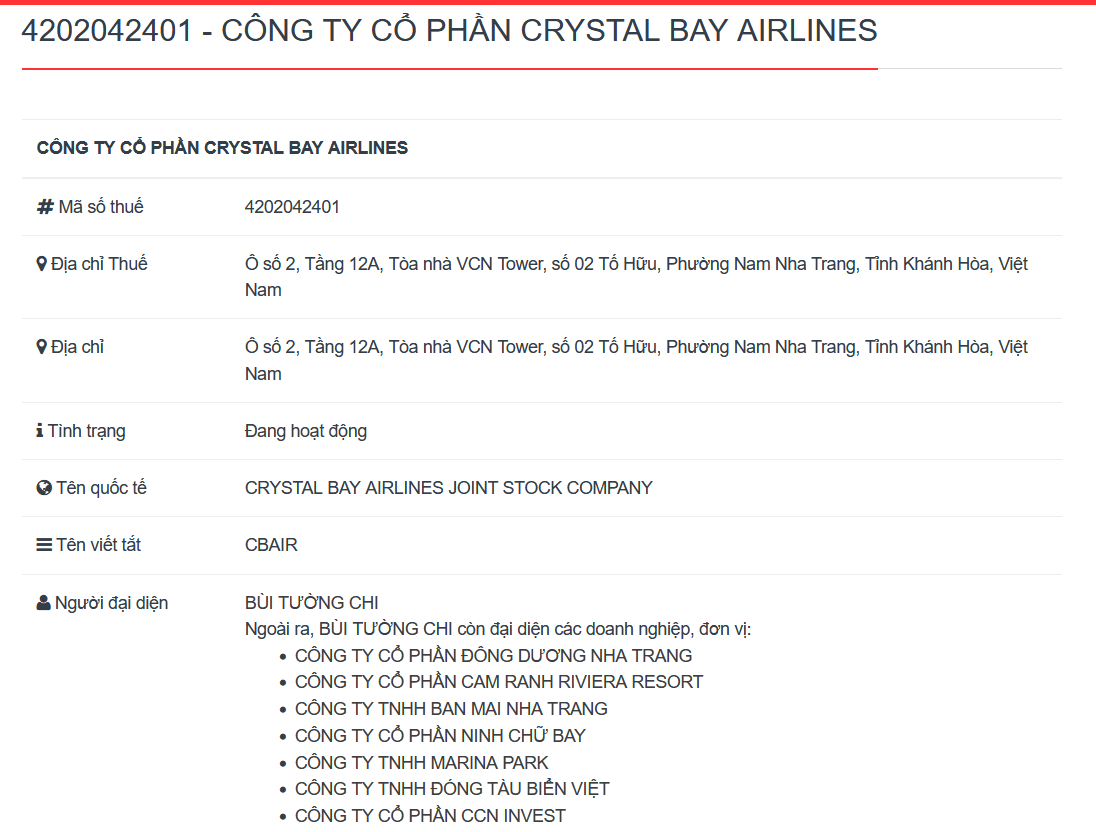Click the abbreviated name CBAIR
Viewport: 1096px width, 832px height.
pos(271,545)
